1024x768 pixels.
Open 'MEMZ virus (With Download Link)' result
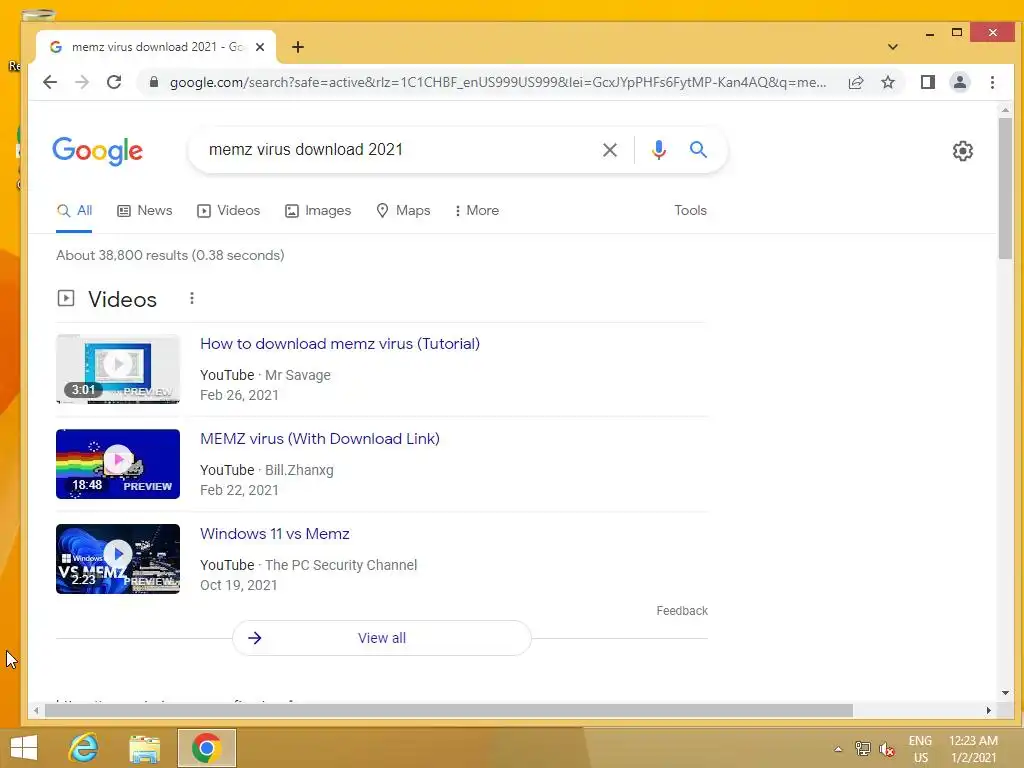tap(319, 439)
